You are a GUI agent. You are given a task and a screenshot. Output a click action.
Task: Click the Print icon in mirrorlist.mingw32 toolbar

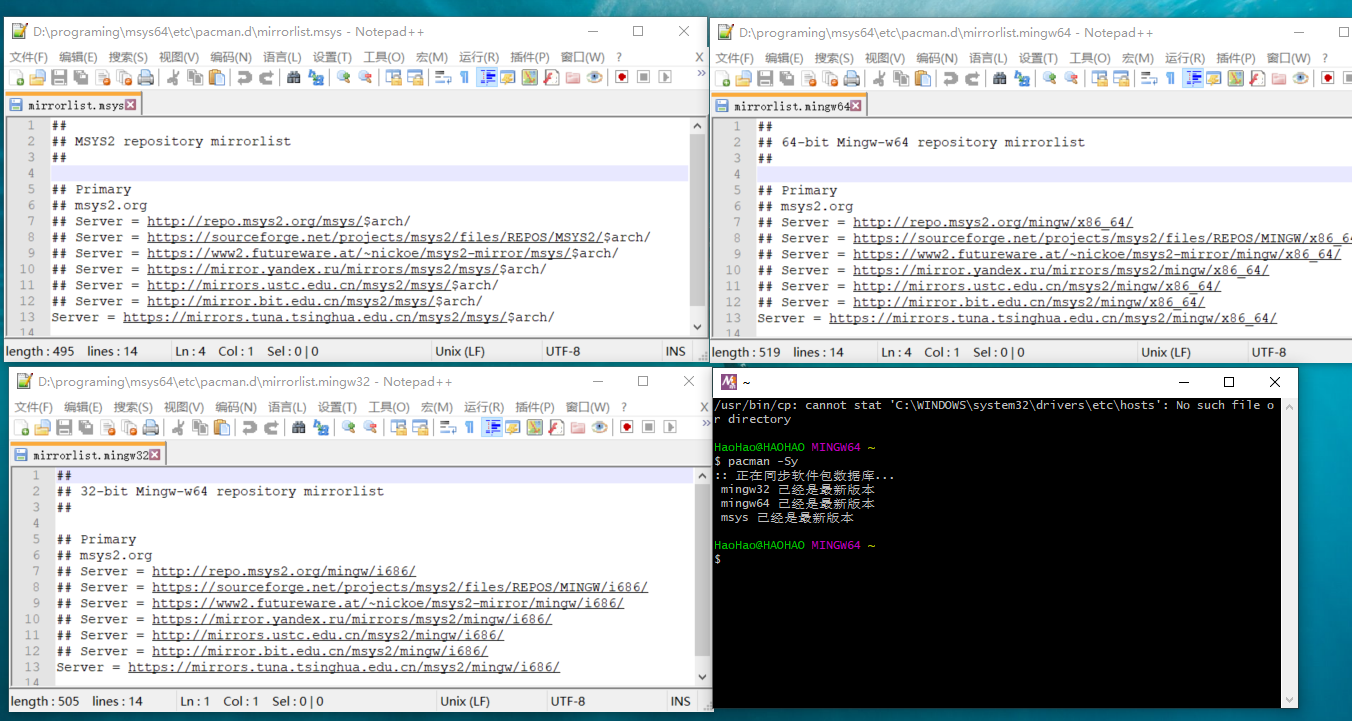[x=150, y=427]
